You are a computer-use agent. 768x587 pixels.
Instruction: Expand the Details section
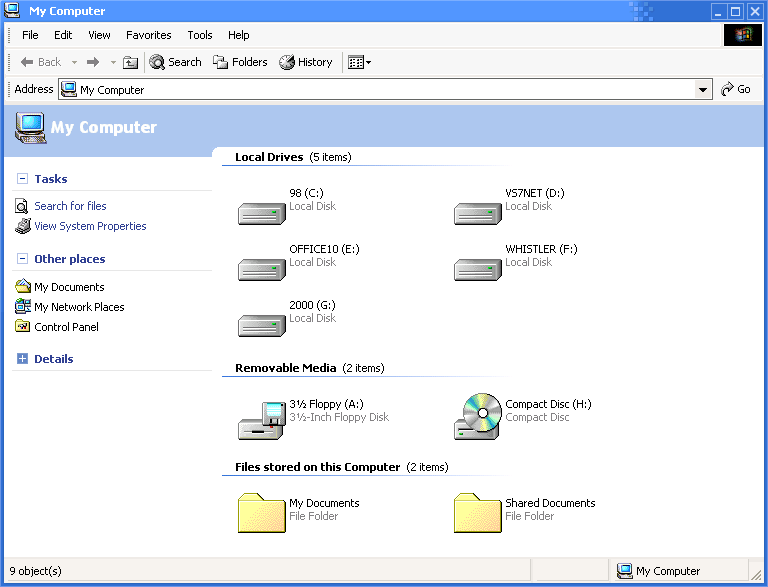22,359
